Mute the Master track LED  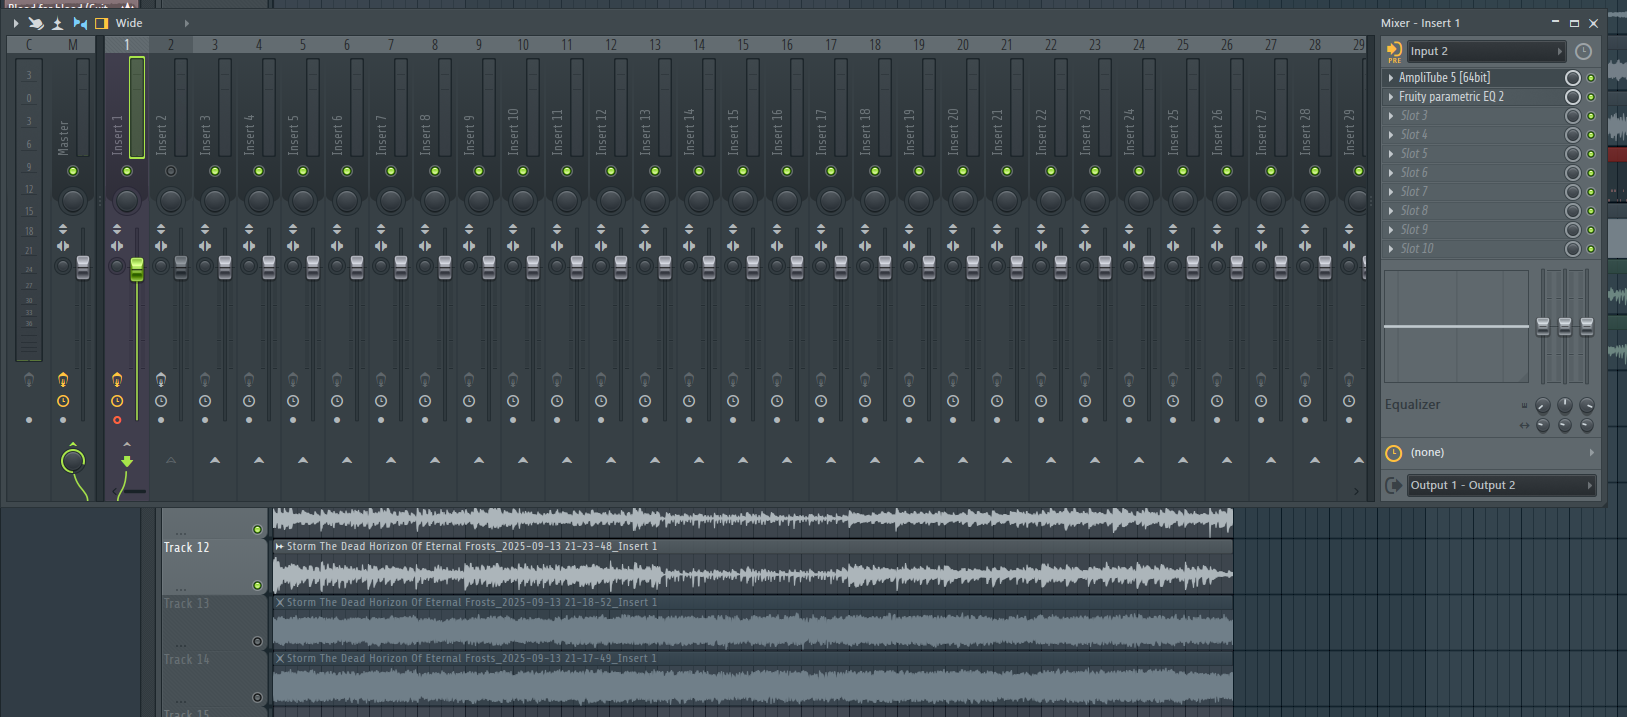tap(73, 171)
